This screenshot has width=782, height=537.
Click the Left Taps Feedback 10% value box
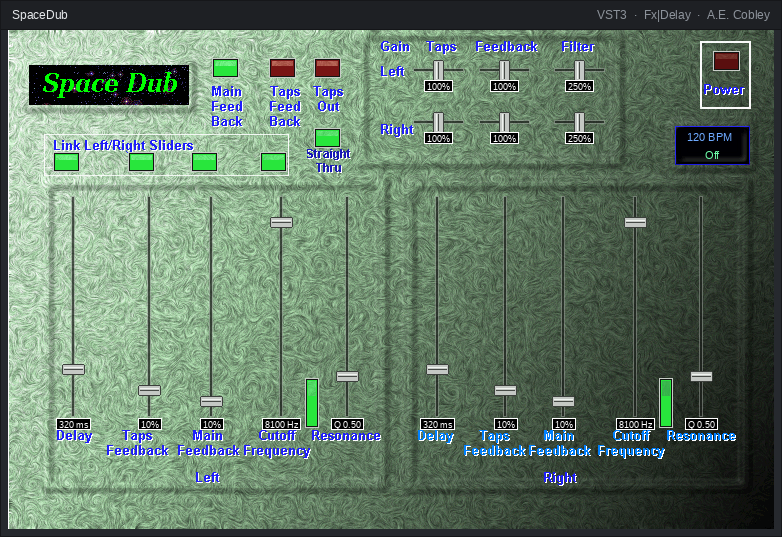point(150,424)
